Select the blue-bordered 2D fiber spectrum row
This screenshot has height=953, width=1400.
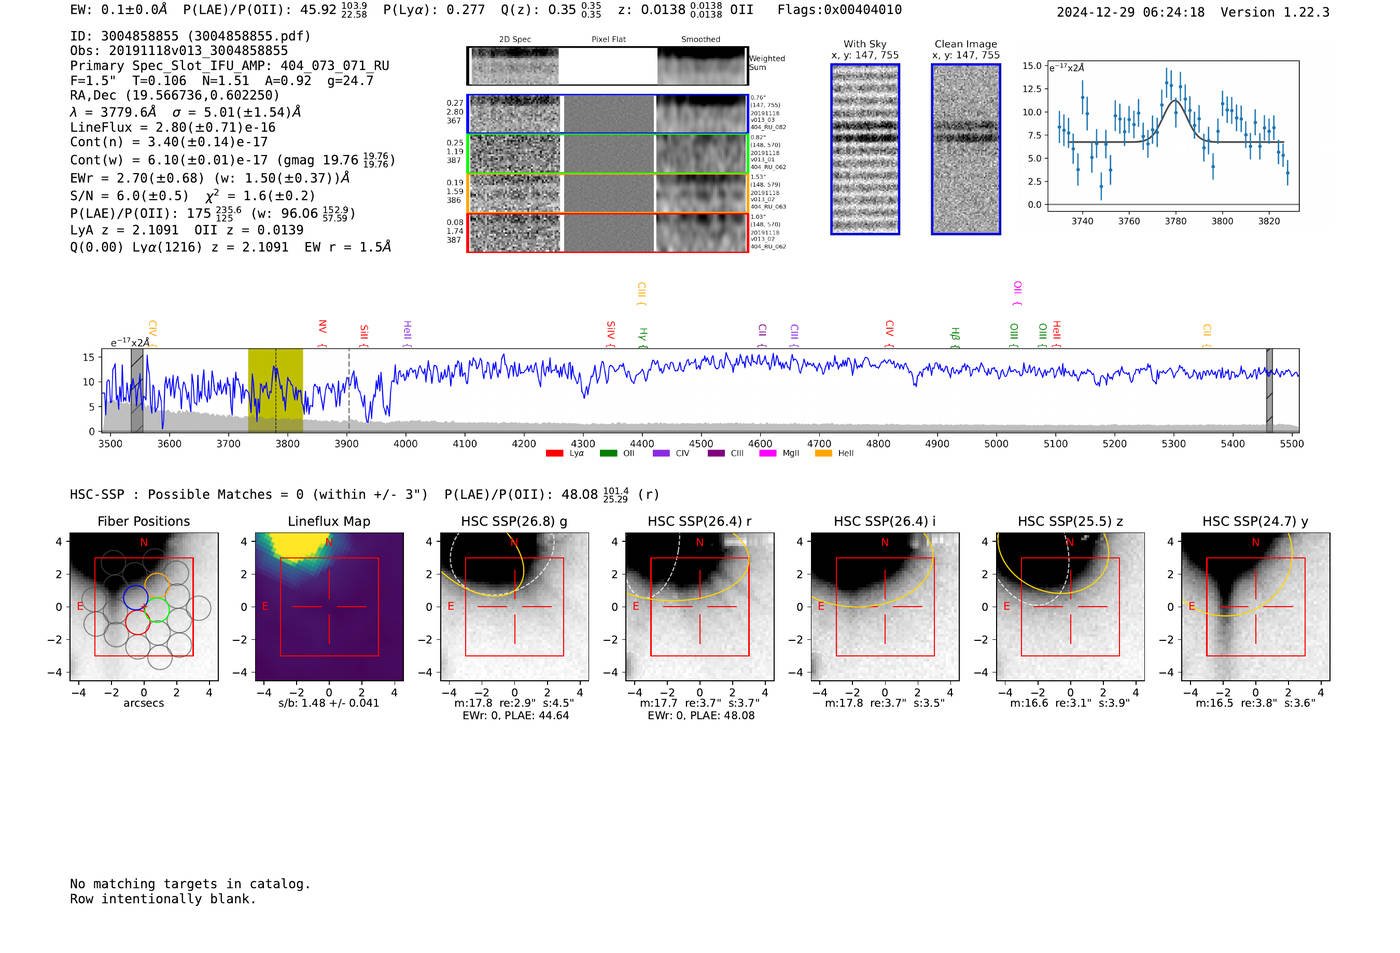(x=607, y=114)
